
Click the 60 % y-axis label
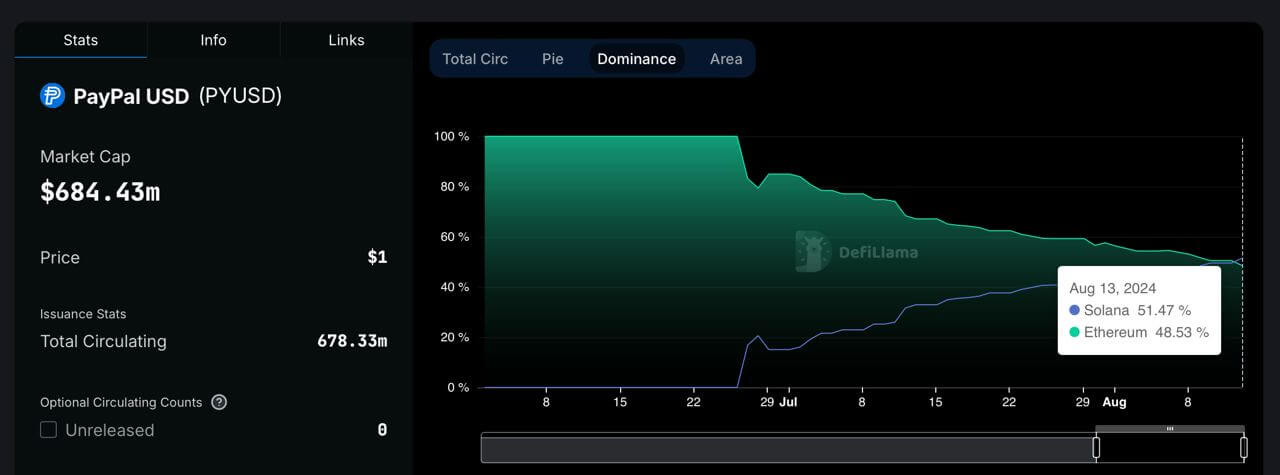455,237
